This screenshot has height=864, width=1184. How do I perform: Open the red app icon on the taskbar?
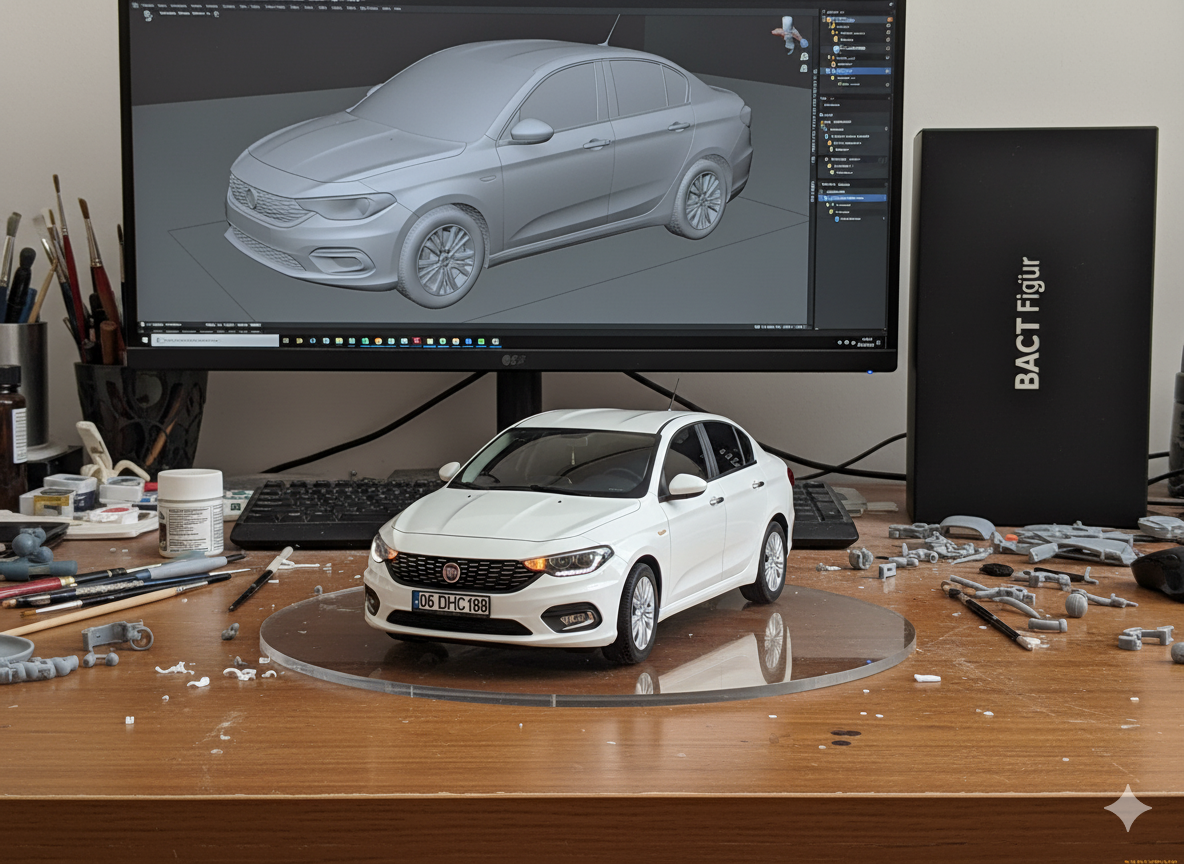(x=416, y=341)
